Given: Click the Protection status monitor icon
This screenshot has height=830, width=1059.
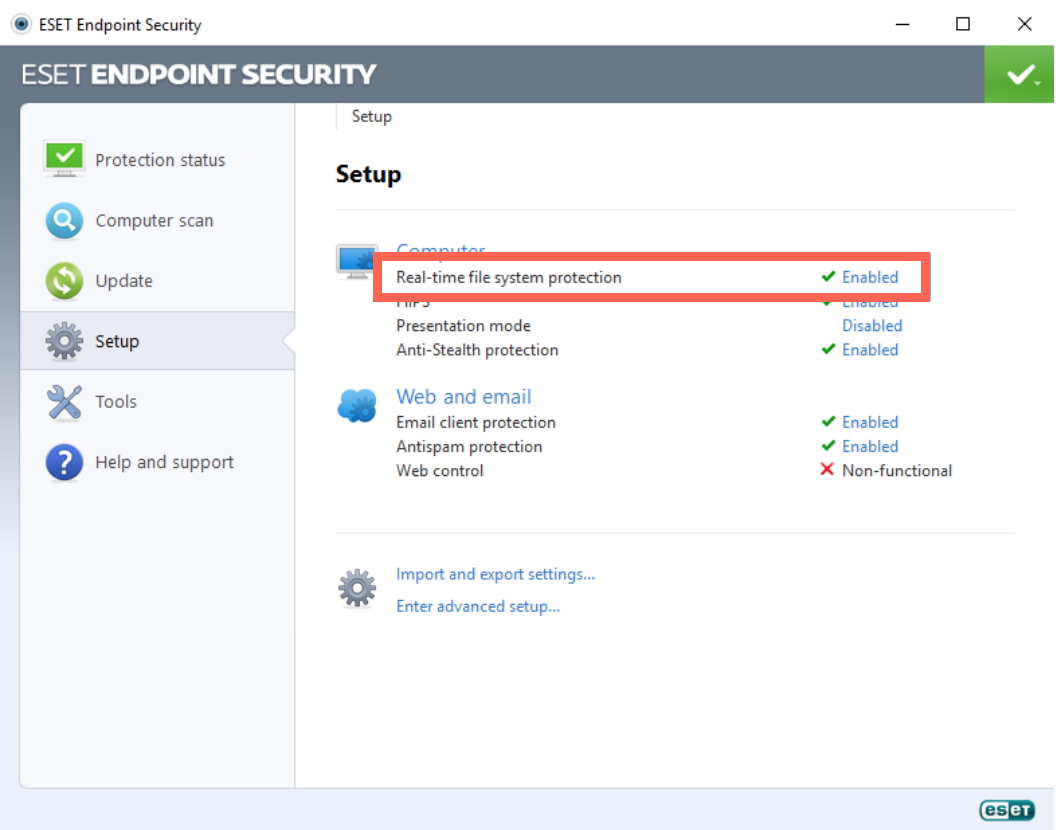Looking at the screenshot, I should (x=64, y=159).
